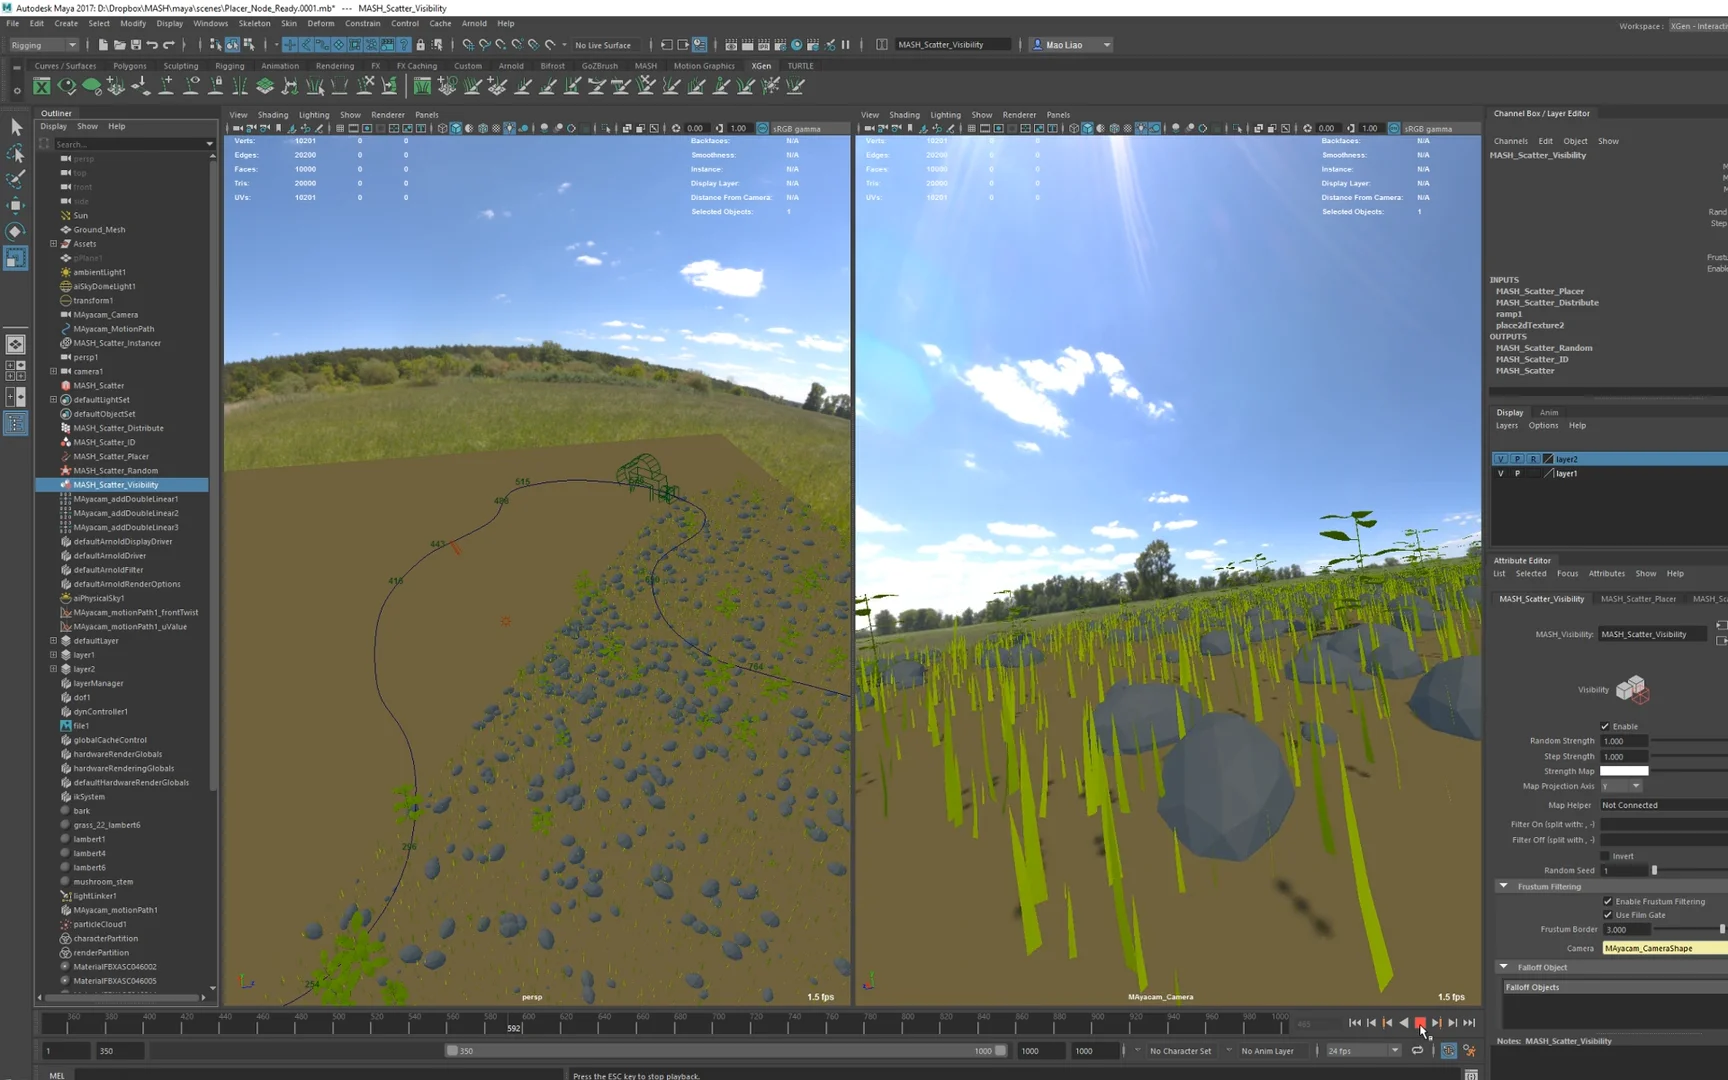Click the Undo arrow on the main toolbar
Image resolution: width=1728 pixels, height=1080 pixels.
click(150, 44)
